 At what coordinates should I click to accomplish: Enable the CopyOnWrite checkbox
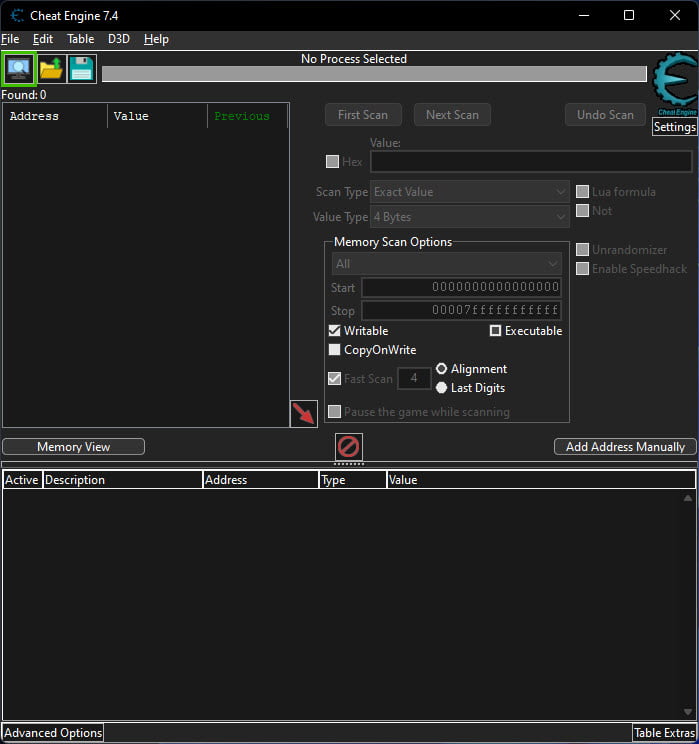335,350
